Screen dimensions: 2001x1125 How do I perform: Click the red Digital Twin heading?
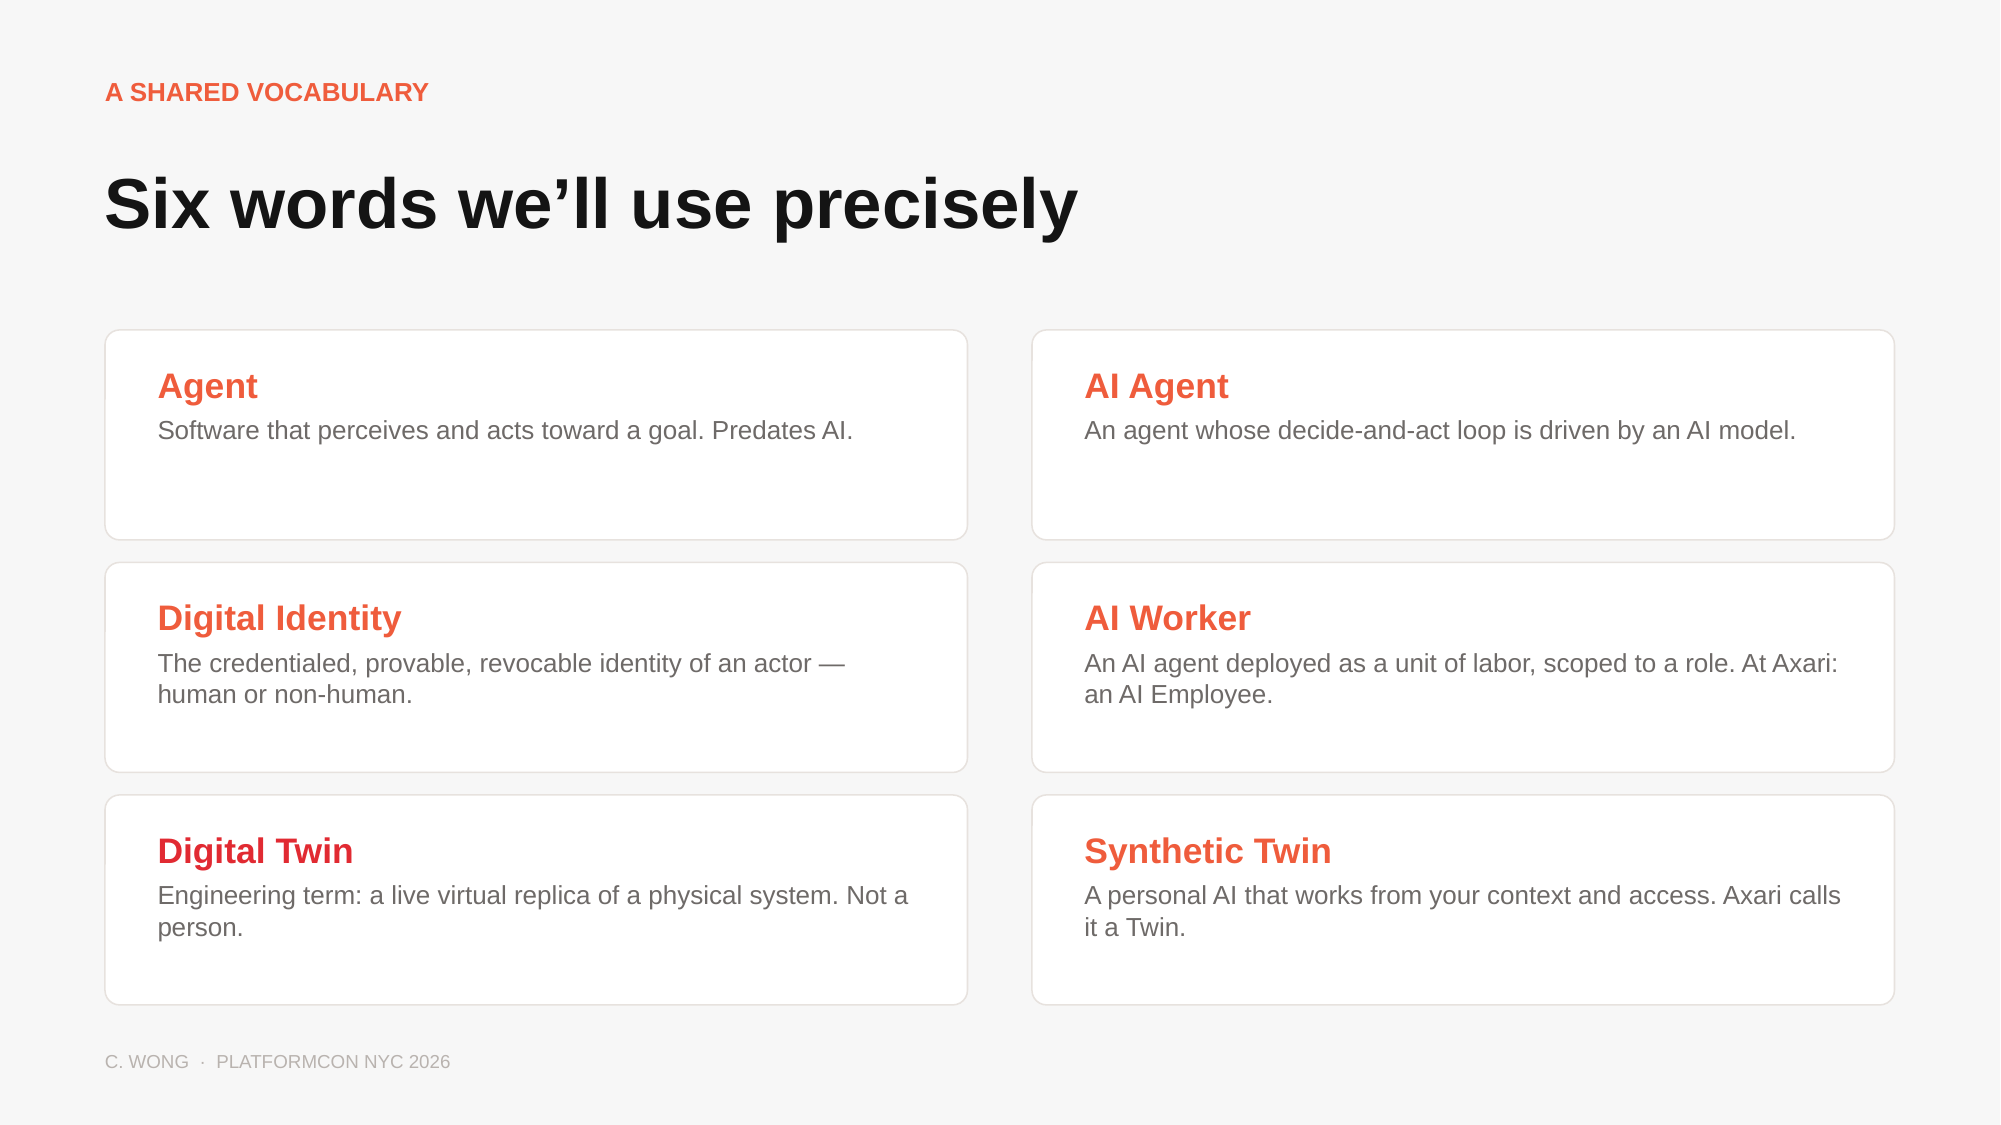pos(255,851)
